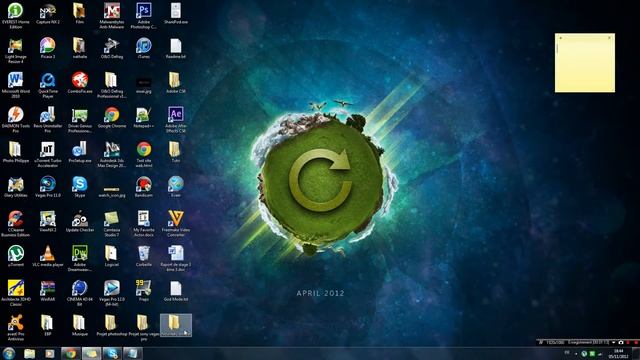This screenshot has width=640, height=360.
Task: Click the yellow sticky note body
Action: click(584, 66)
